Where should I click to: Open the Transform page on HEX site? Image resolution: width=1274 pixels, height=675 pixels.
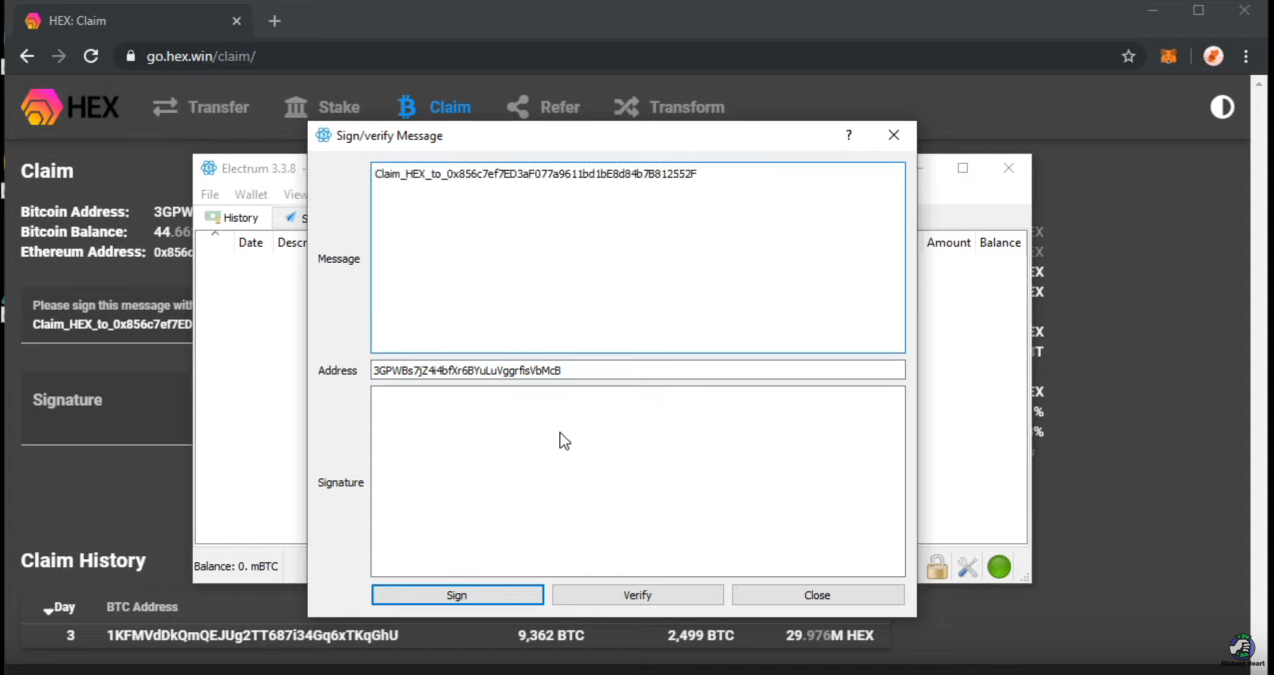669,107
